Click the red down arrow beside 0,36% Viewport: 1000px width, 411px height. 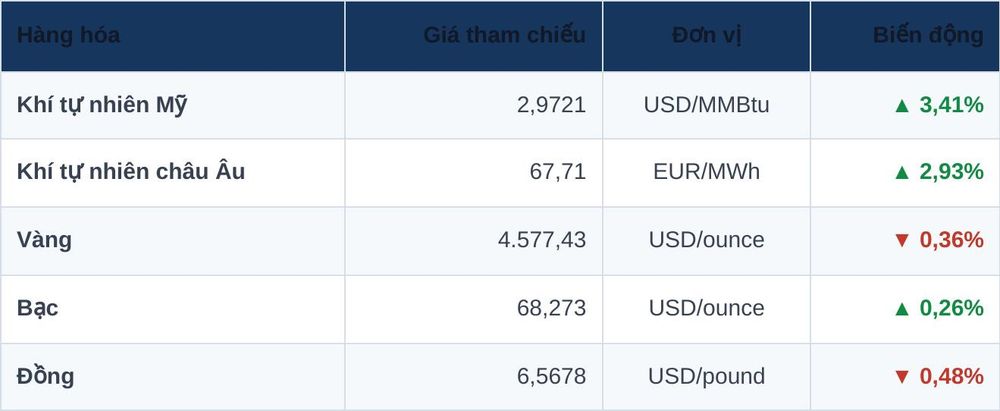[902, 241]
